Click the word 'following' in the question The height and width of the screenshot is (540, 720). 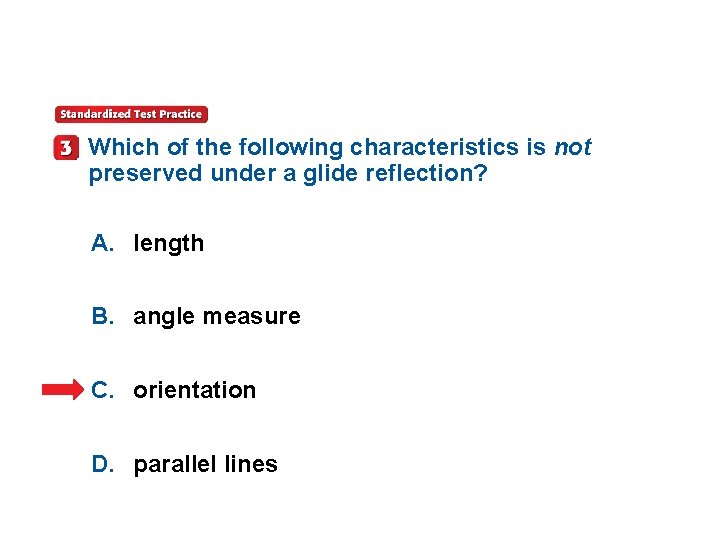coord(291,148)
